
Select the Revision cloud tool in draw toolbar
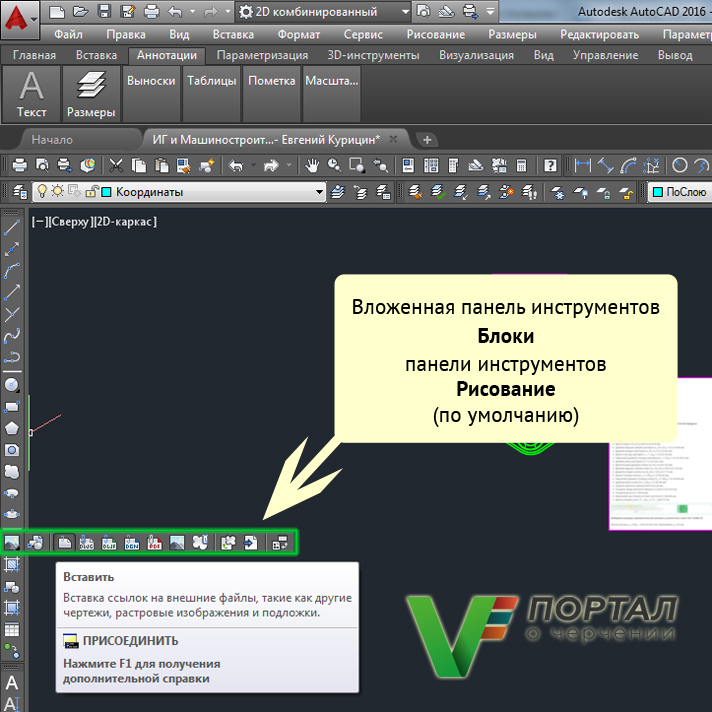[12, 472]
